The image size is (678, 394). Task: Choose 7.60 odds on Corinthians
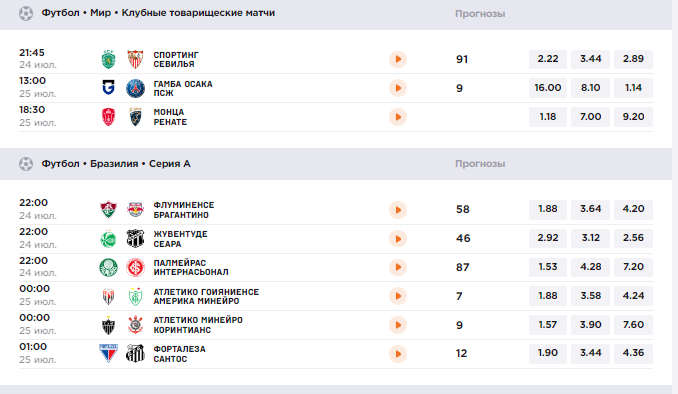coord(633,325)
